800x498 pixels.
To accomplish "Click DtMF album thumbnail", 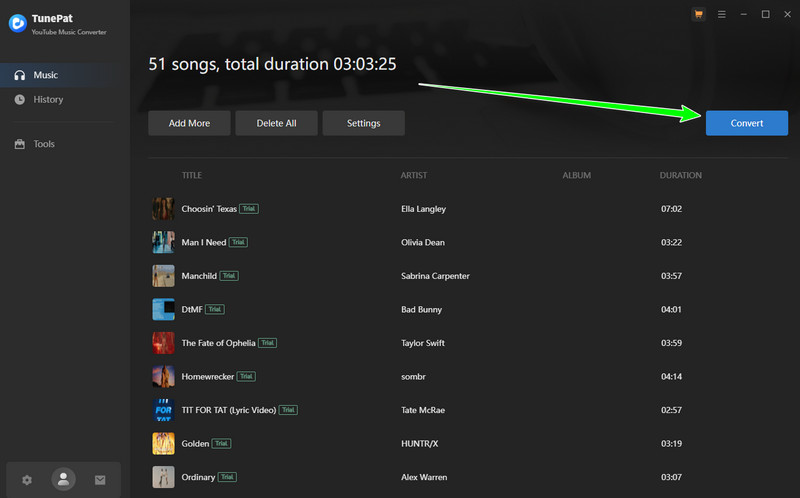I will coord(163,310).
